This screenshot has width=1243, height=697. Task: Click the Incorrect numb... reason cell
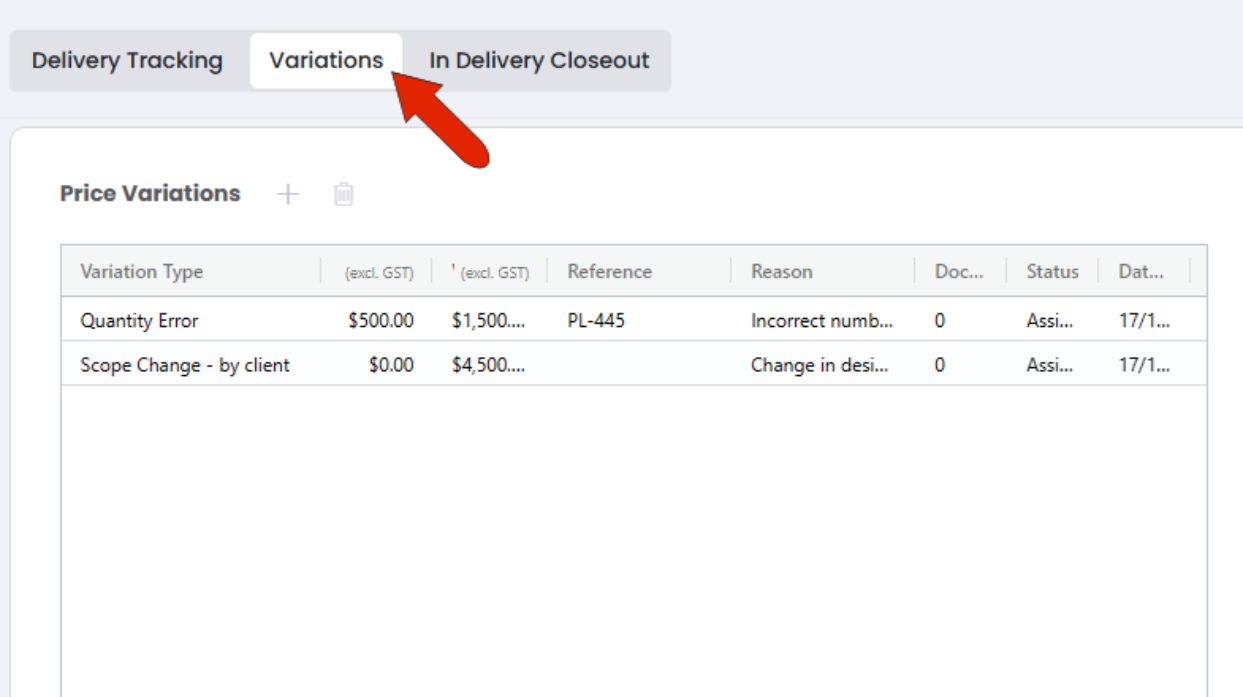pyautogui.click(x=823, y=319)
